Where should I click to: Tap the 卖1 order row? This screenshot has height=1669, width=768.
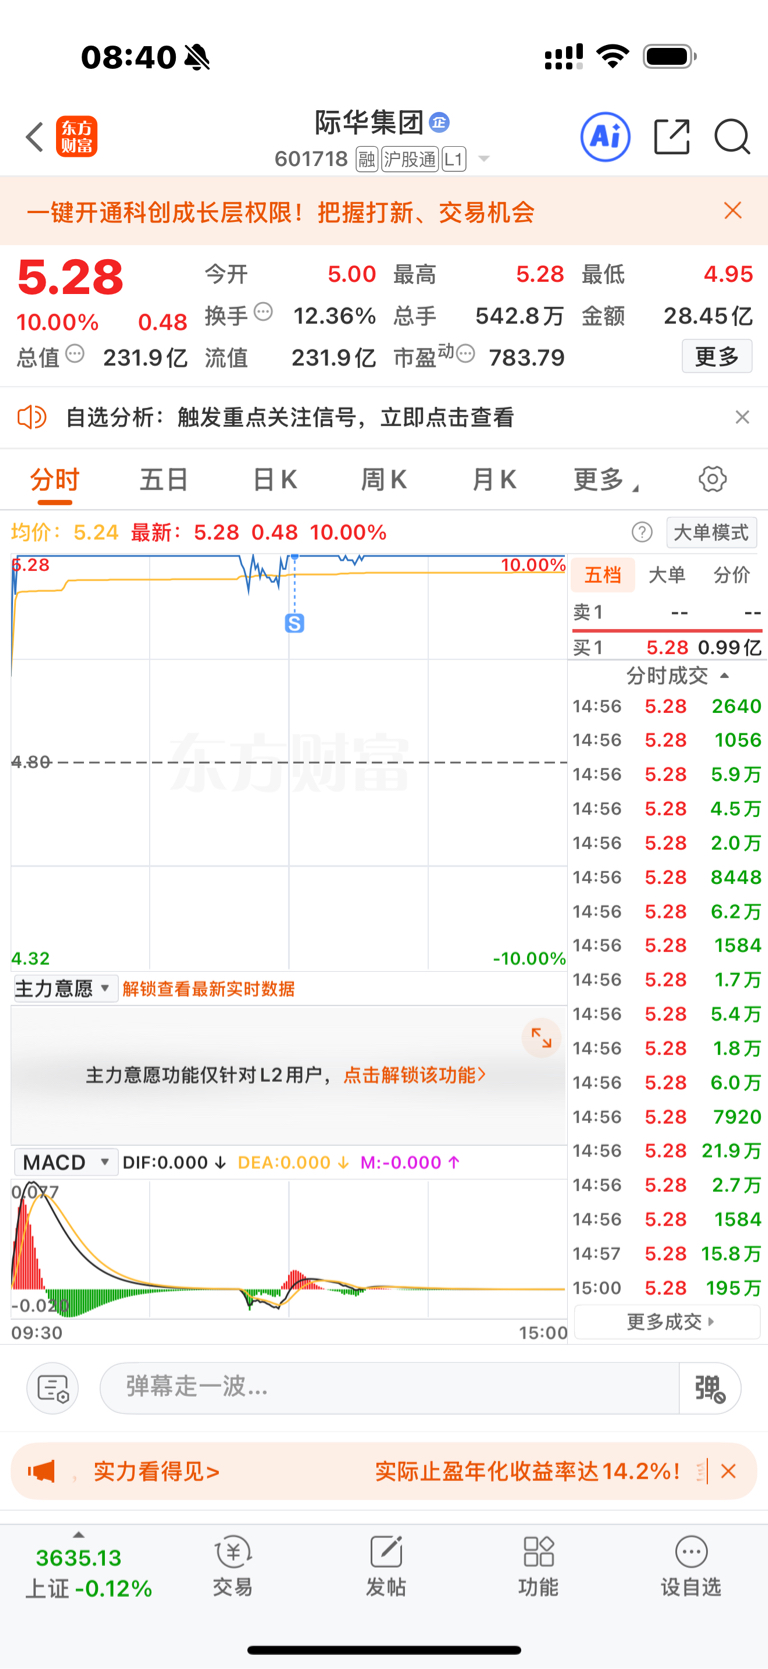pos(667,612)
